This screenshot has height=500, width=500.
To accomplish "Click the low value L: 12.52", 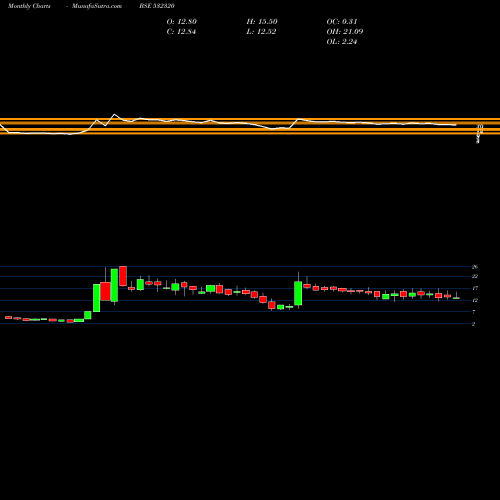I will 261,32.
